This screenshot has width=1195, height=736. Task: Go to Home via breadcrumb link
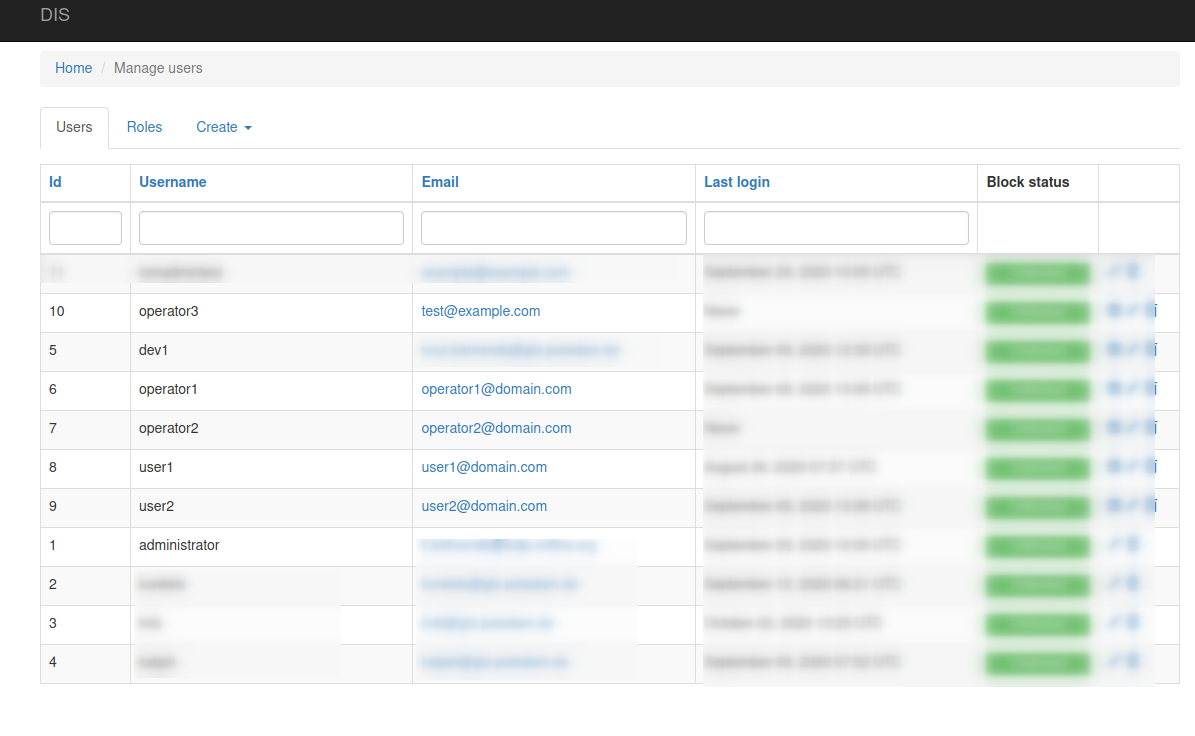(73, 68)
